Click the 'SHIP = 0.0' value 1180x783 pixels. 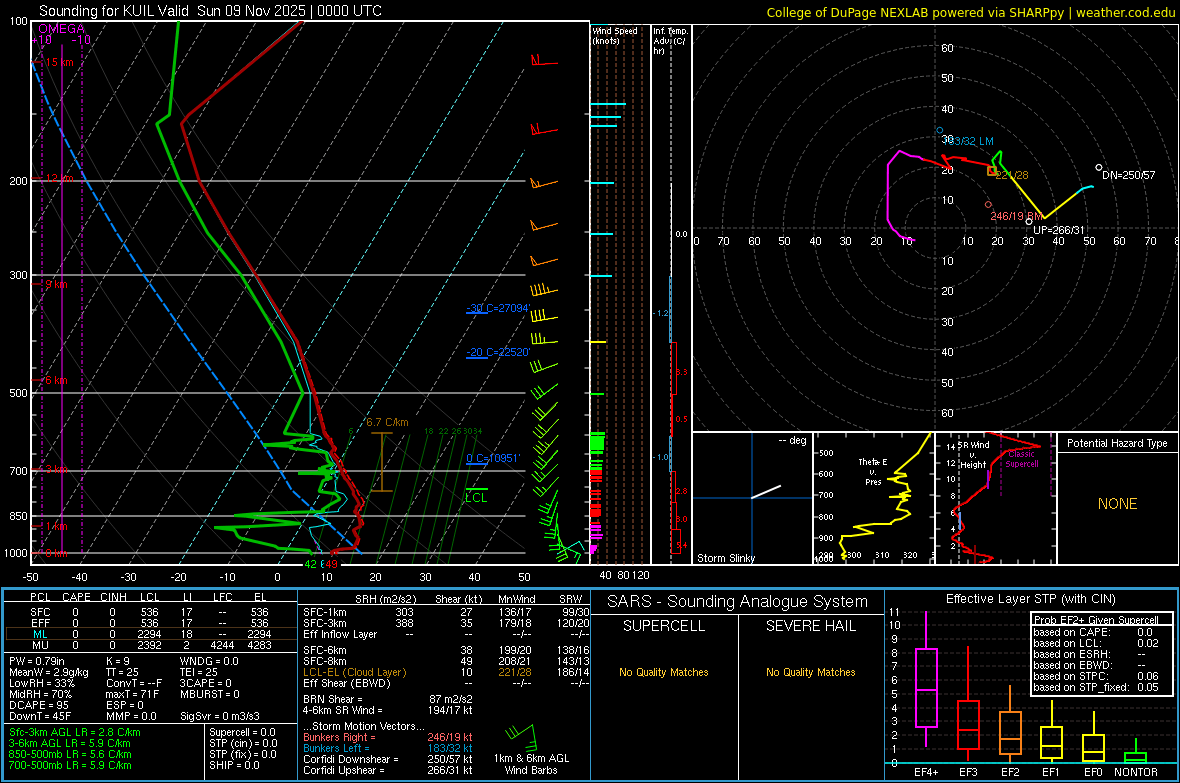[232, 765]
